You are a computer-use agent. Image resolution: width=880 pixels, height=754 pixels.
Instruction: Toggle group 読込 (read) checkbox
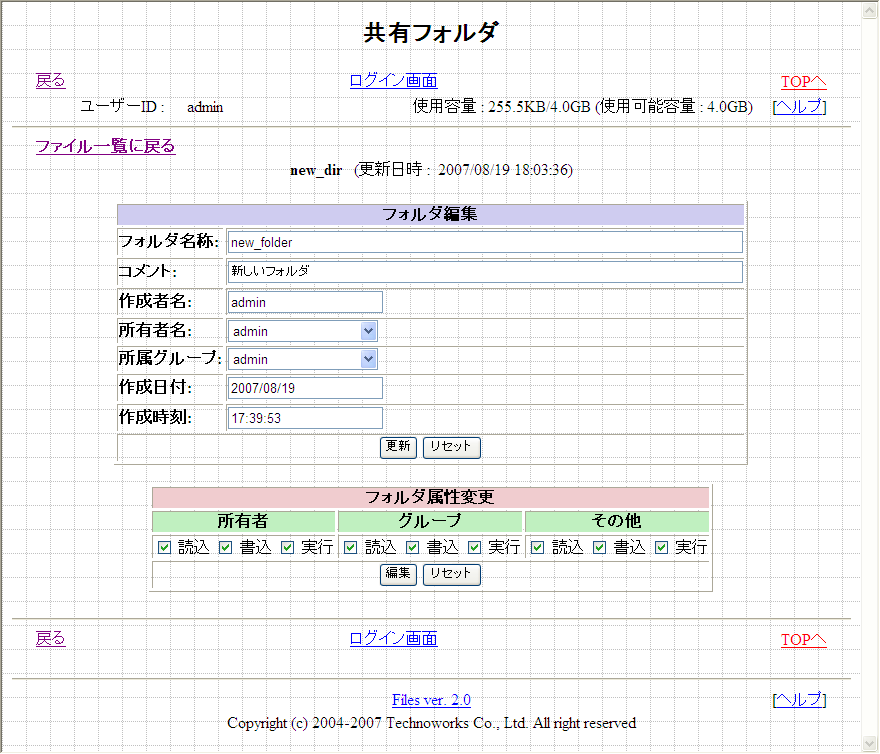pyautogui.click(x=351, y=547)
